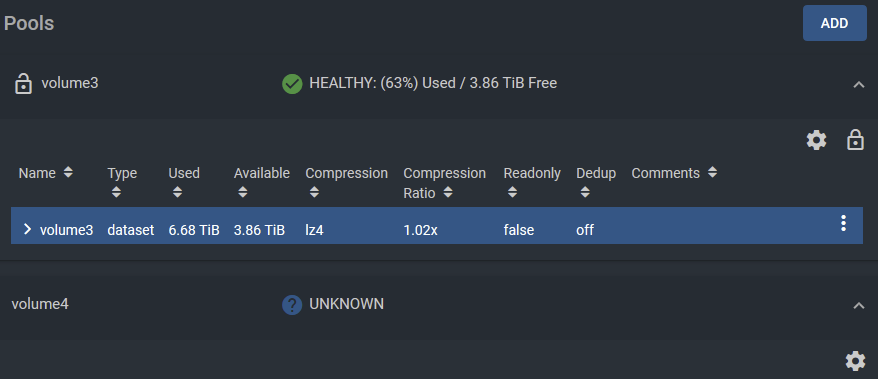Expand the volume3 dataset tree row
The height and width of the screenshot is (379, 878).
(x=27, y=229)
